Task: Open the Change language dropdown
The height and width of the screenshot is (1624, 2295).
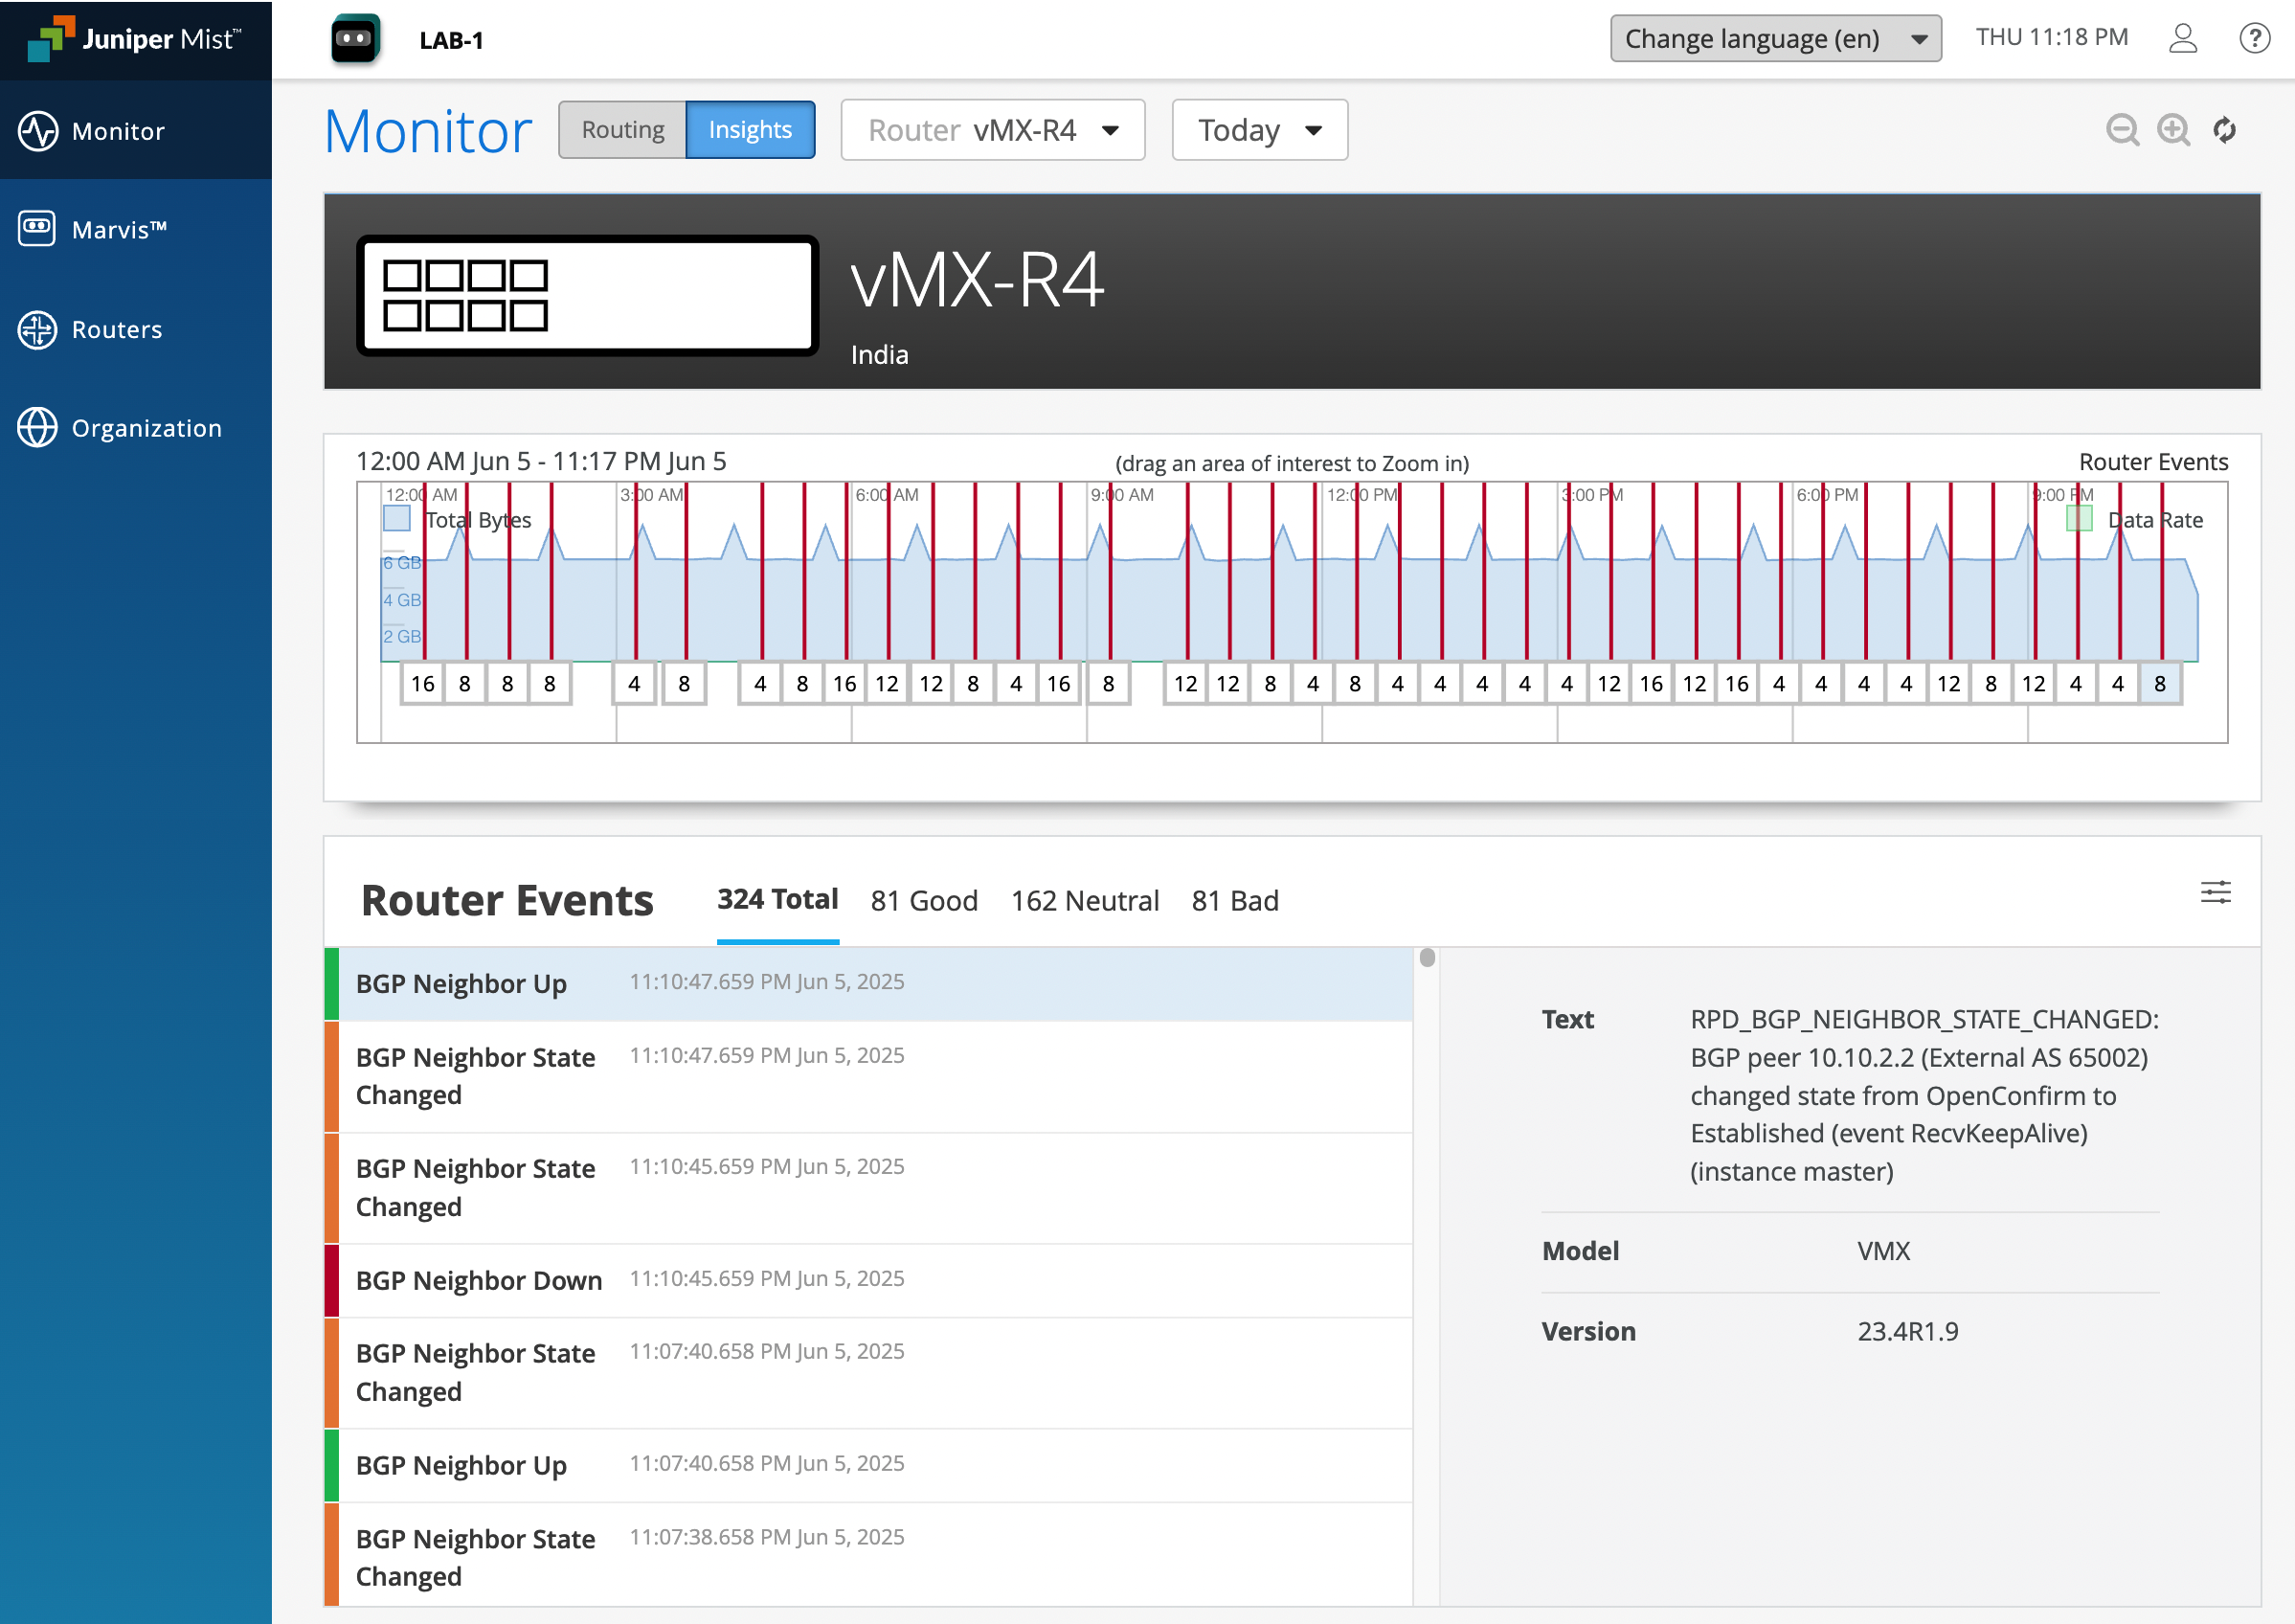Action: tap(1774, 38)
